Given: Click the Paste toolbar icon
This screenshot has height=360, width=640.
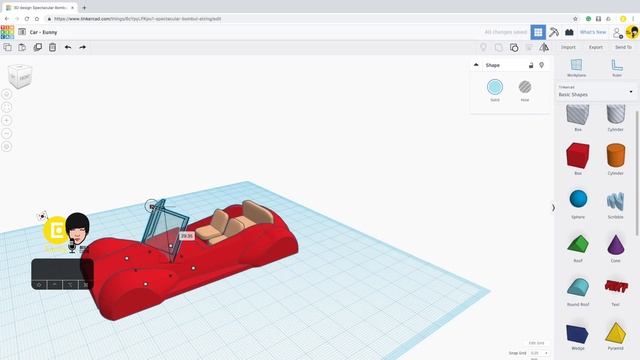Looking at the screenshot, I should coord(22,47).
